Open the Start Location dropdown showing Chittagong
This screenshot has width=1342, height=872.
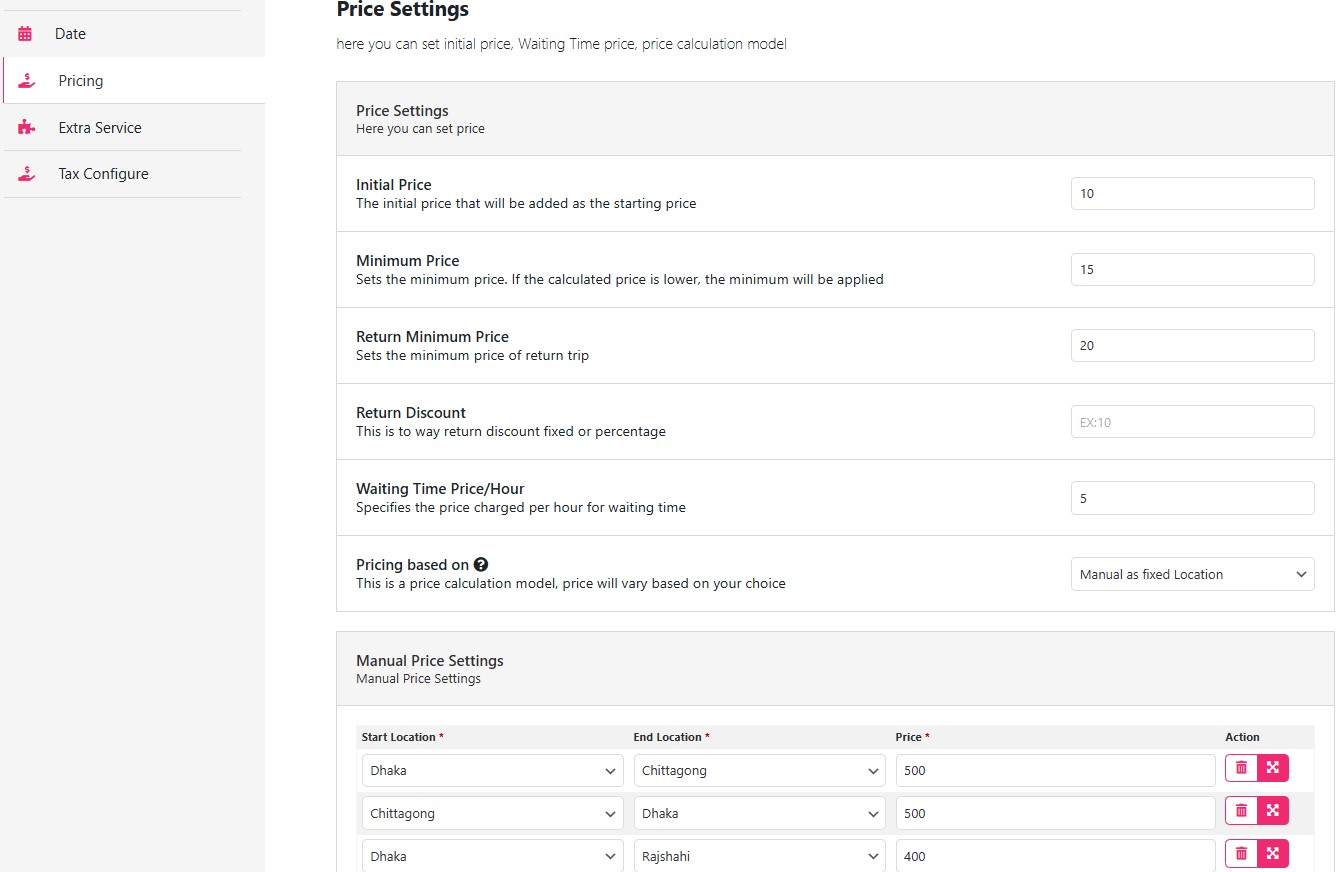click(x=492, y=813)
